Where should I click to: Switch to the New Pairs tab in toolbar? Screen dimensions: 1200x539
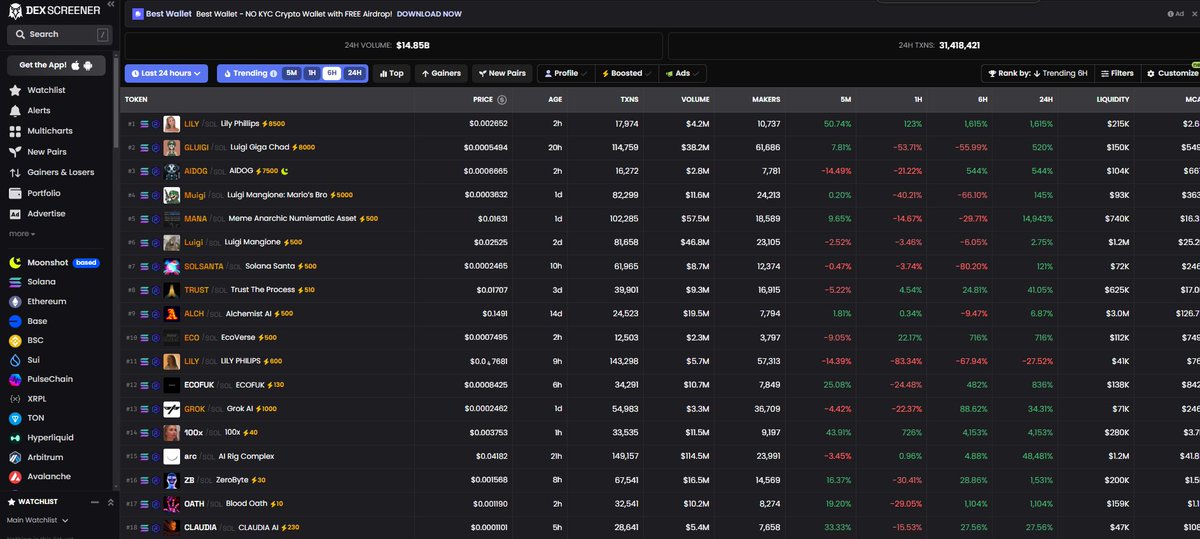click(502, 73)
